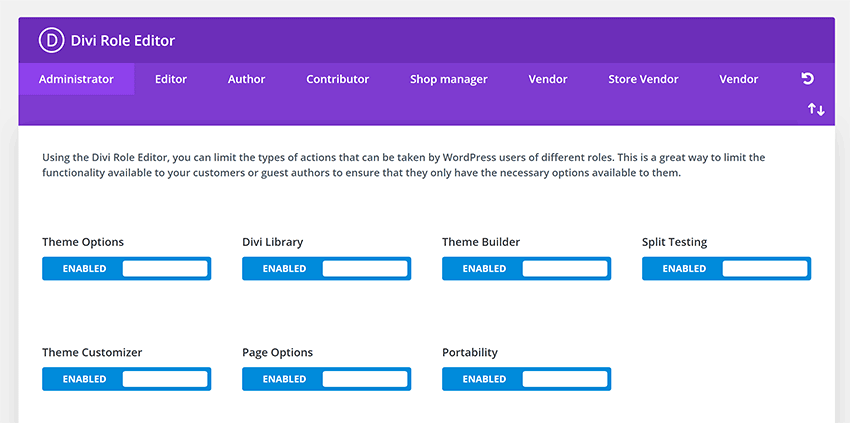Toggle the Split Testing switch

pos(726,268)
